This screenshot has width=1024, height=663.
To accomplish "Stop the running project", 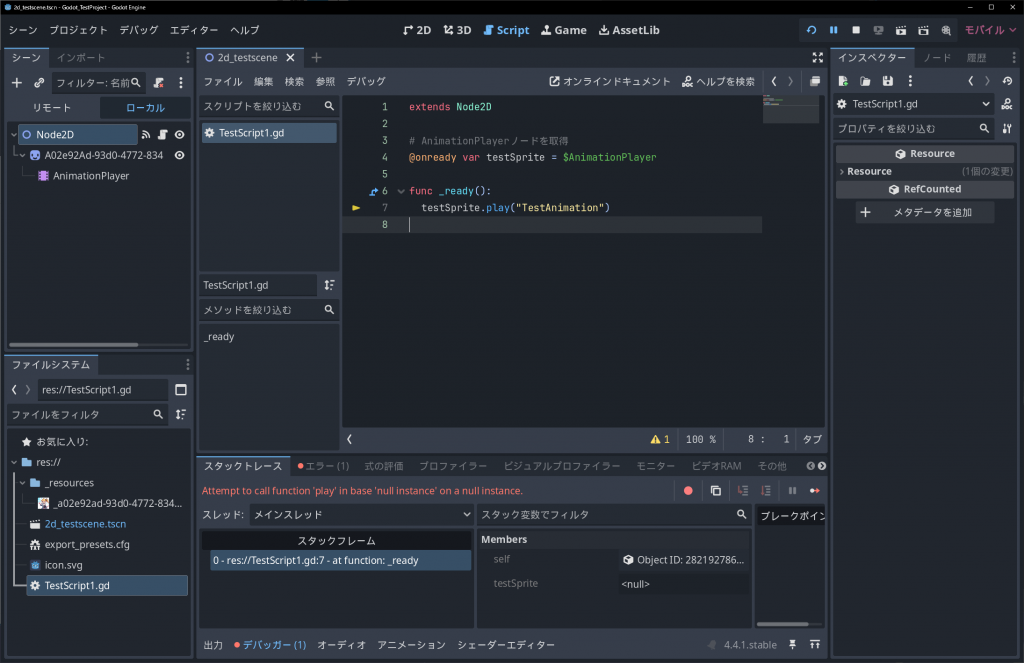I will (x=856, y=30).
